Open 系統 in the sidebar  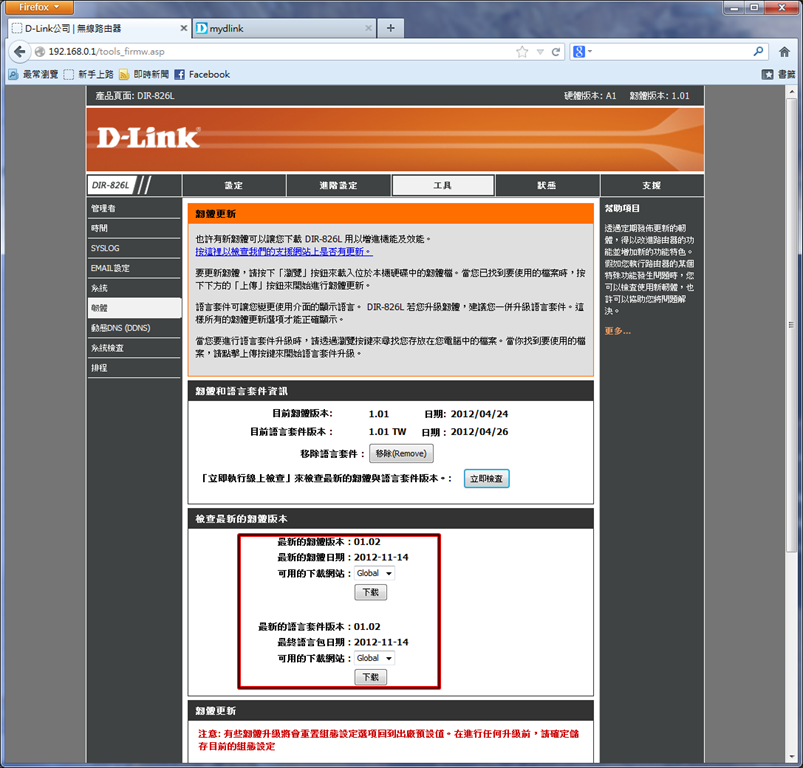pos(134,288)
